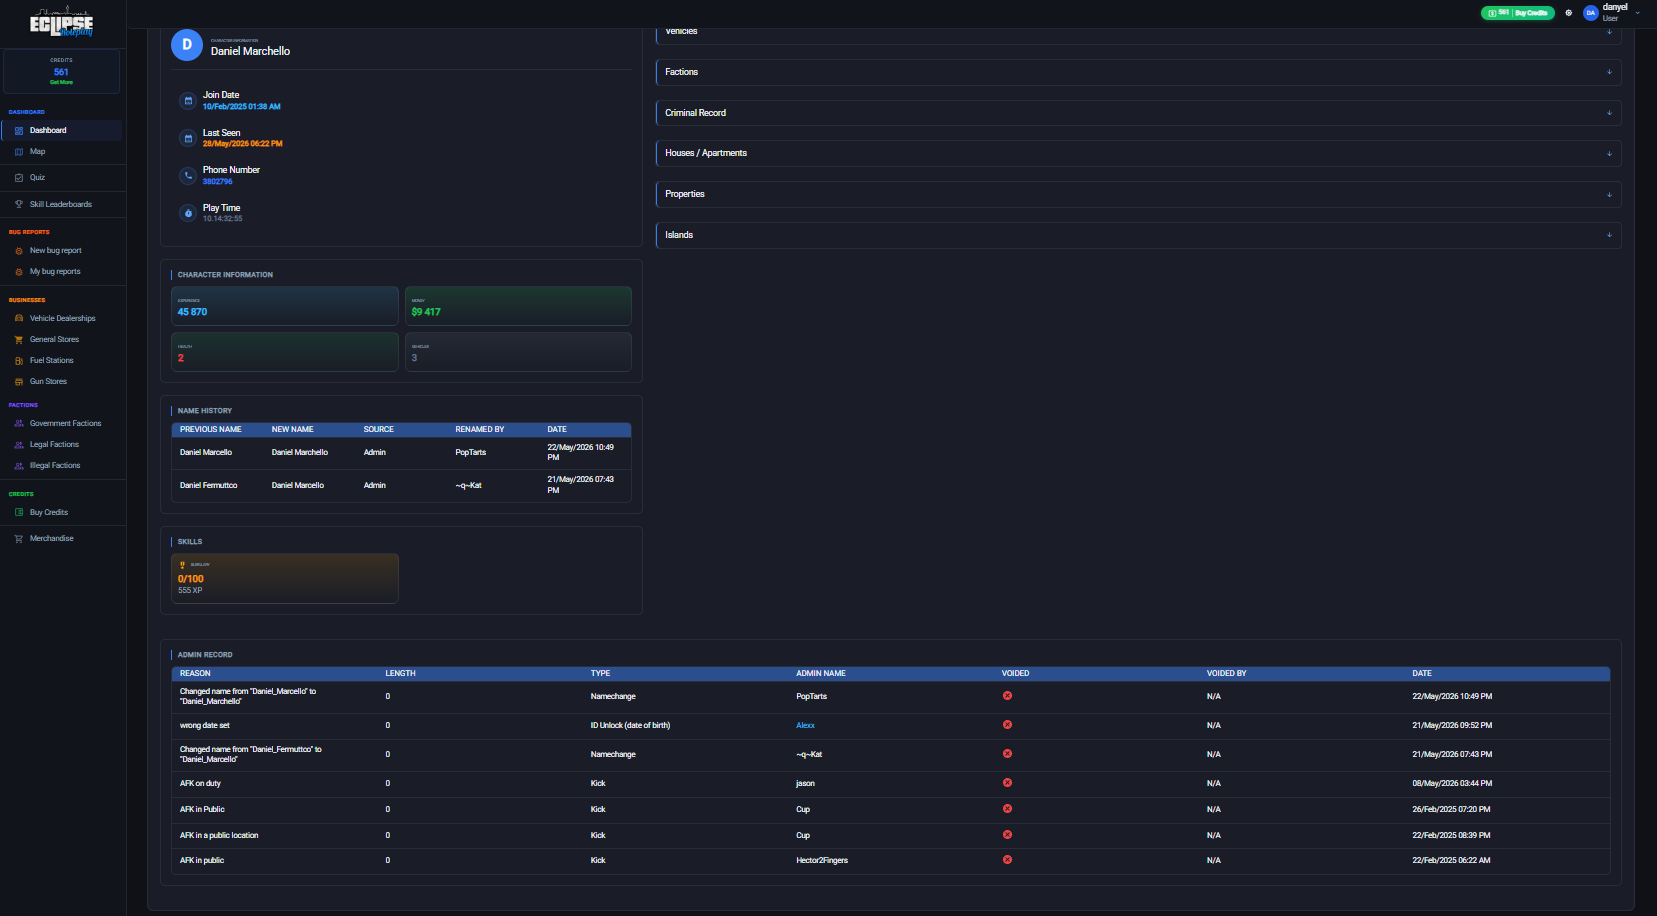
Task: Click the Last Seen calendar icon
Action: (188, 139)
